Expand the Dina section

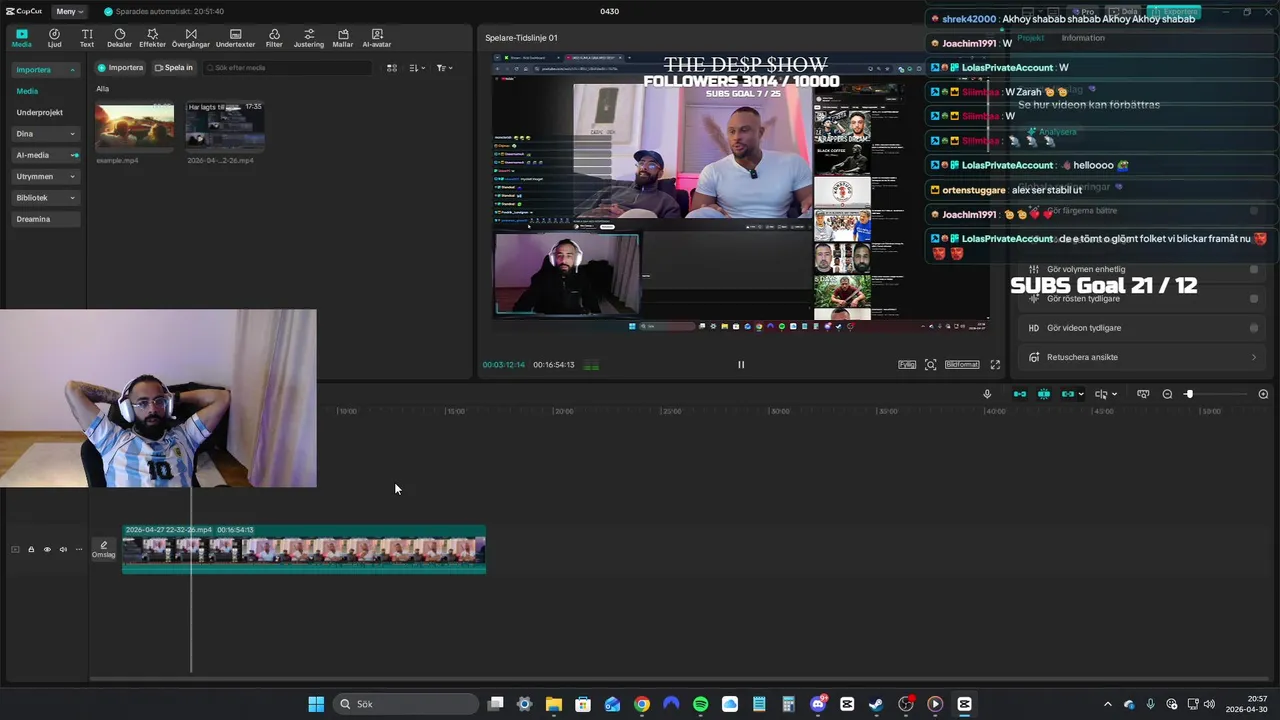[x=72, y=134]
